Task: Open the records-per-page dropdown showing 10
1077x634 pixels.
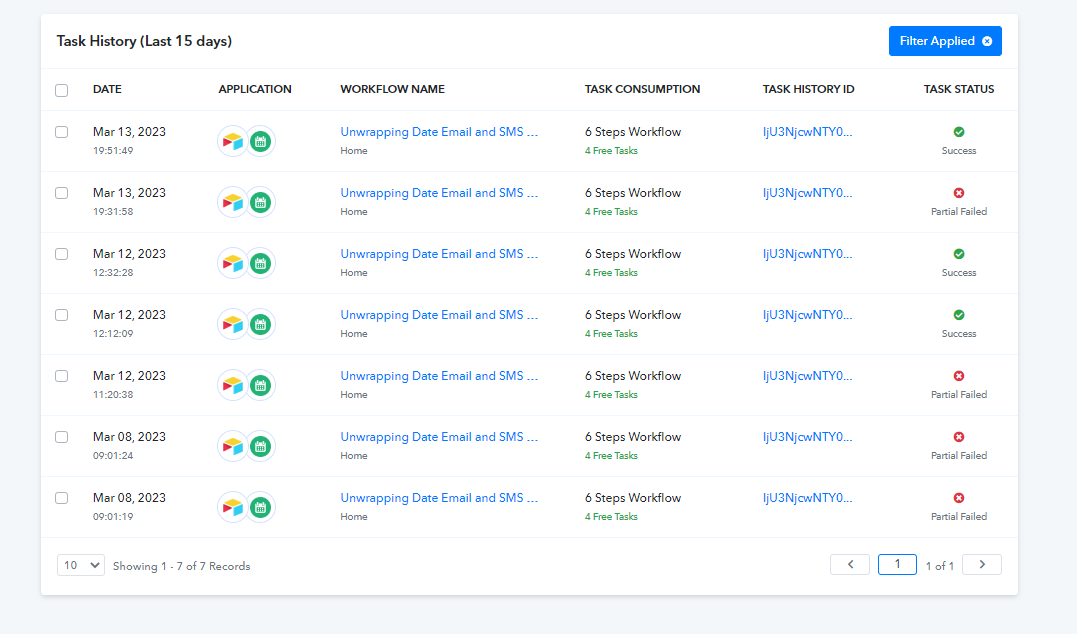Action: pos(81,565)
